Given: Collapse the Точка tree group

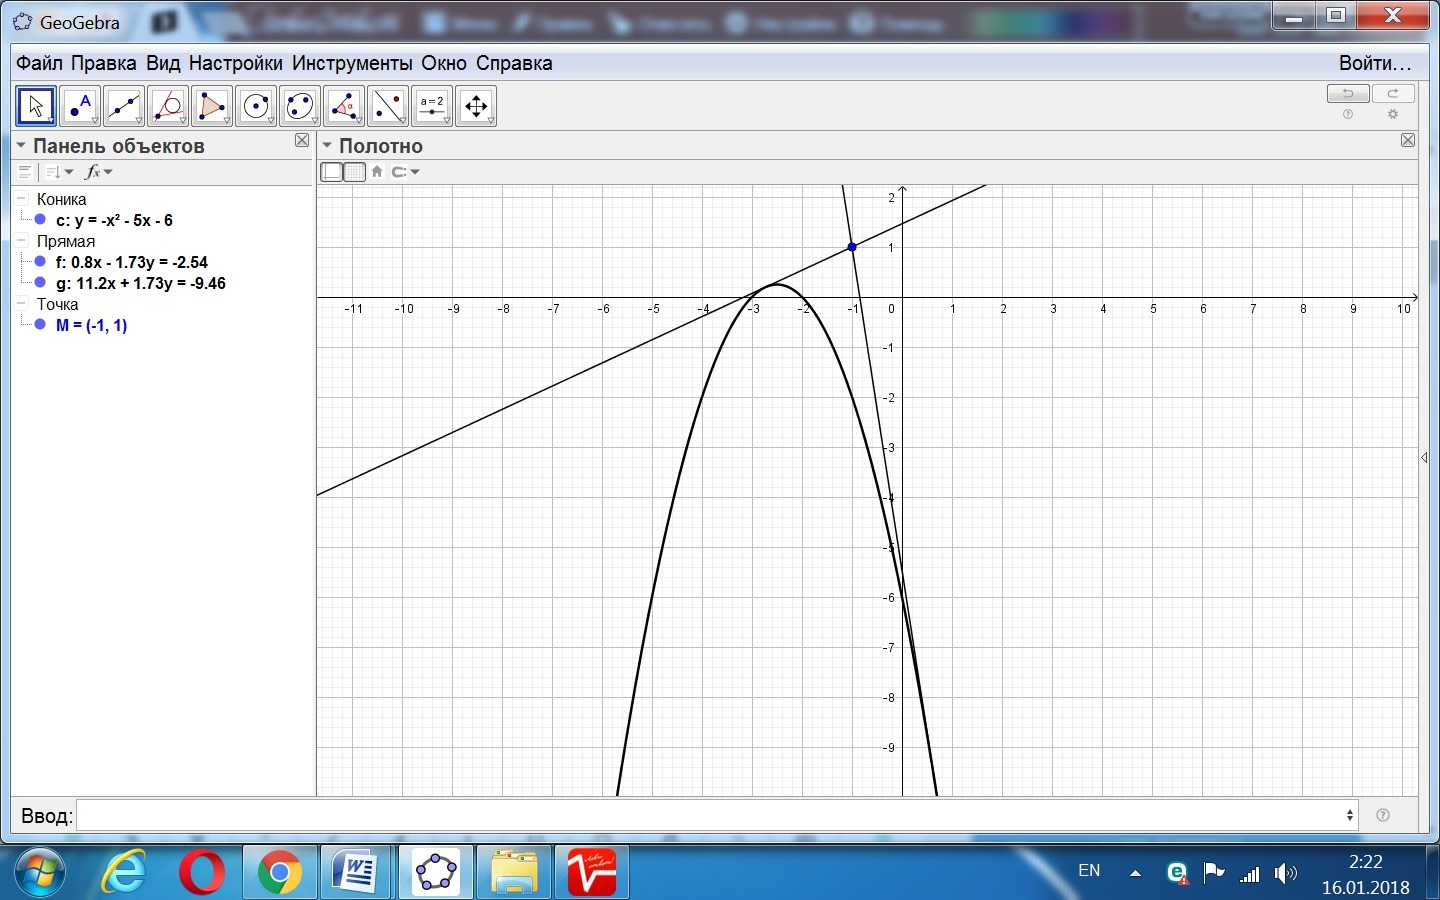Looking at the screenshot, I should coord(21,304).
